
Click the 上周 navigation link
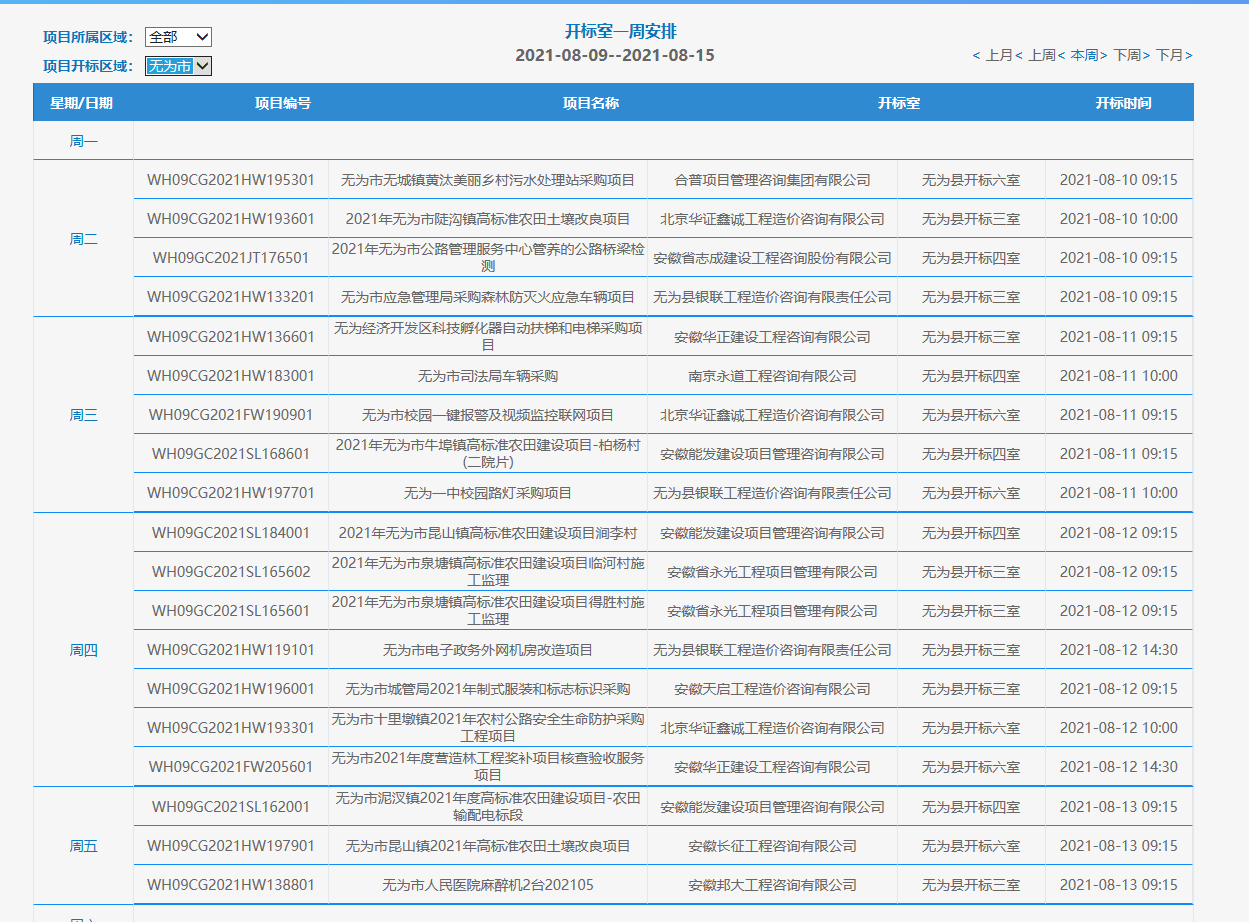(x=1041, y=55)
